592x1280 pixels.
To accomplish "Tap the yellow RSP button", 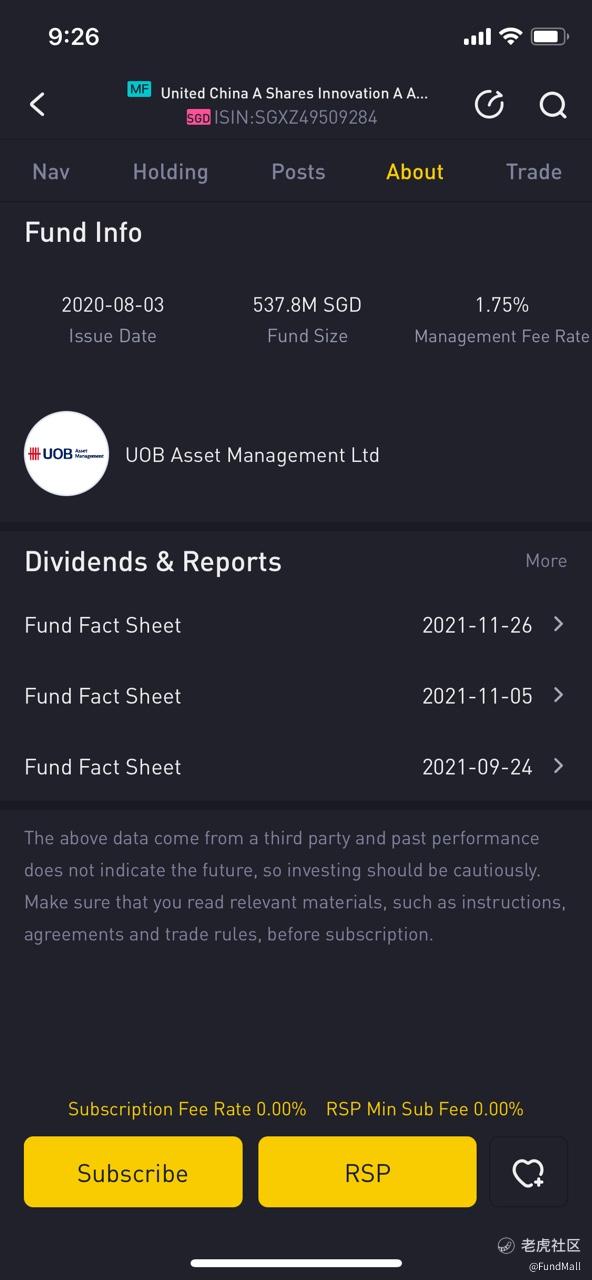I will click(367, 1172).
